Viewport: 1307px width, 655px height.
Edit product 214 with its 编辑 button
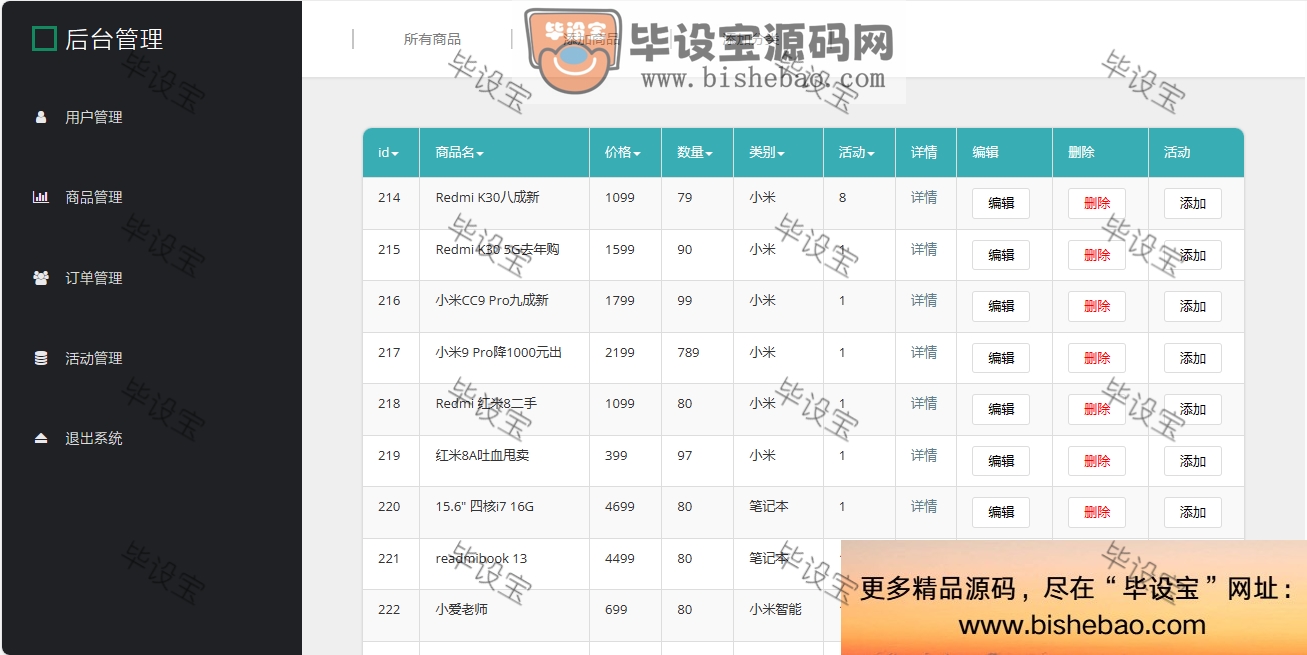[x=1001, y=203]
